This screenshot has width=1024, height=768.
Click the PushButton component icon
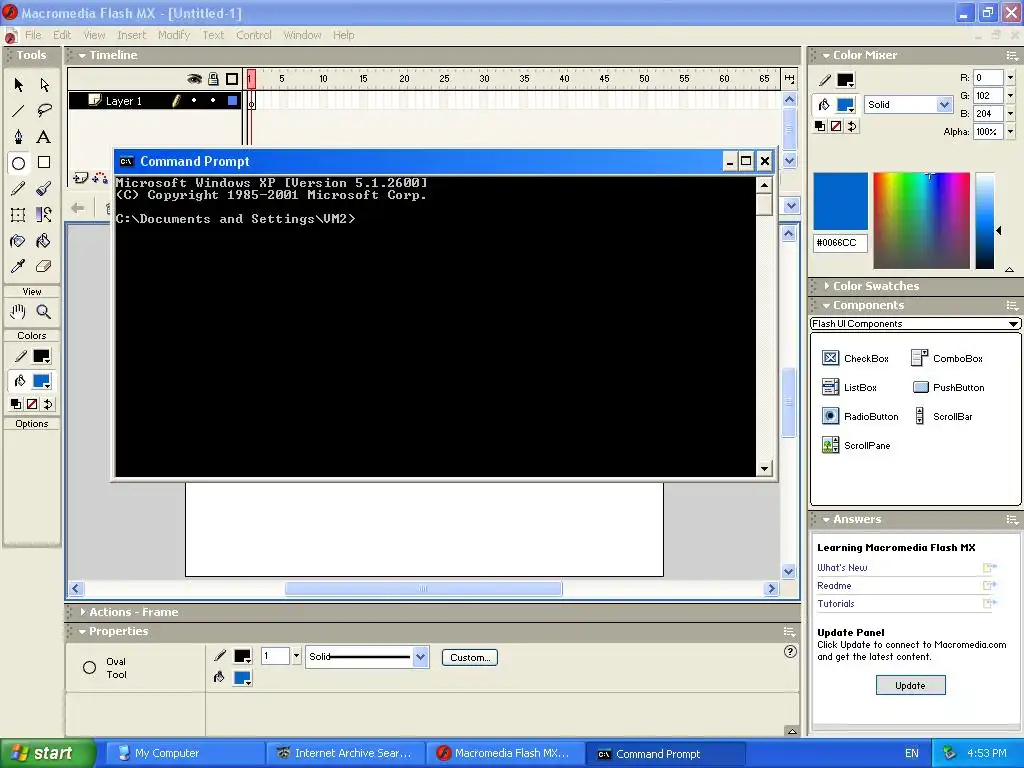click(920, 387)
